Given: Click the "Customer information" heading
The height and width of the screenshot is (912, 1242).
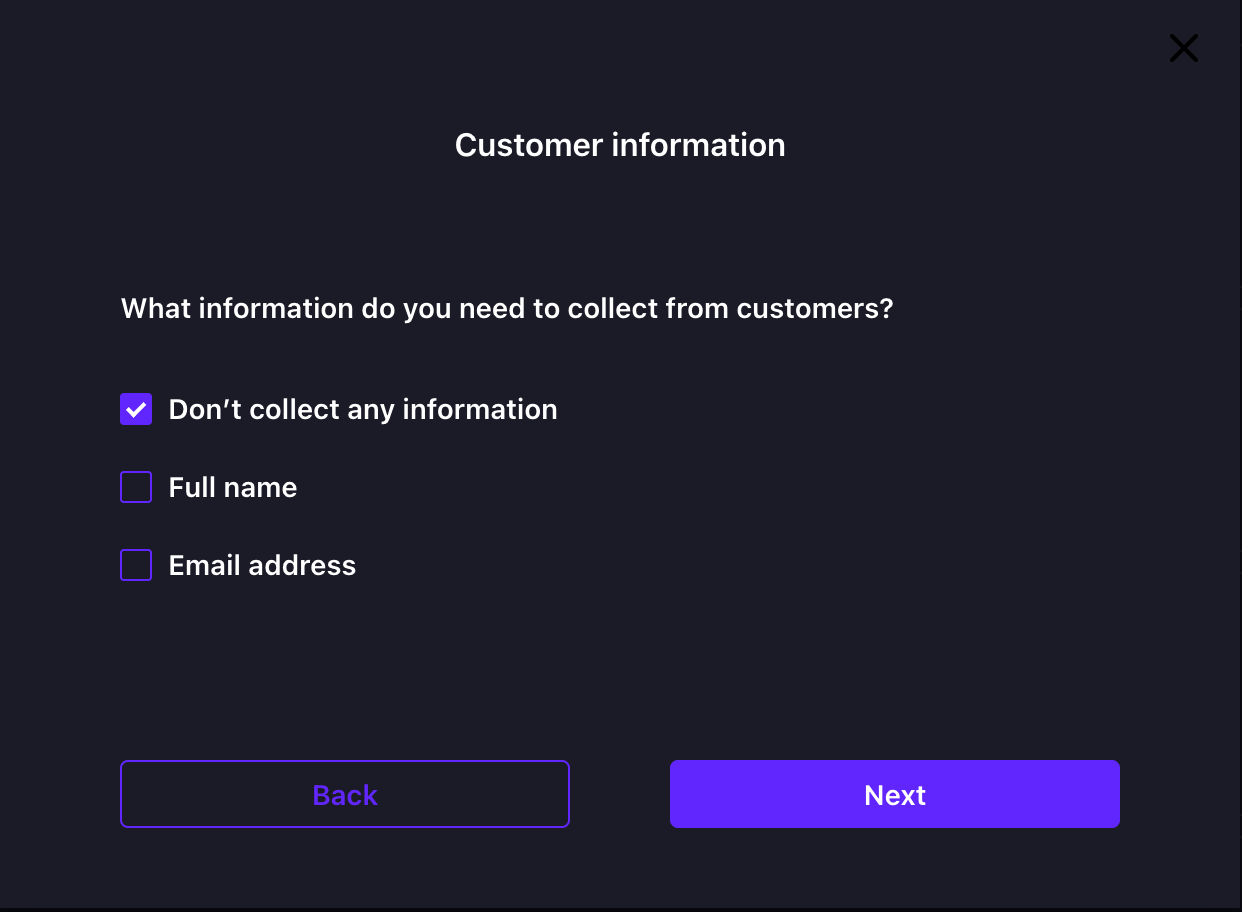Looking at the screenshot, I should (620, 145).
